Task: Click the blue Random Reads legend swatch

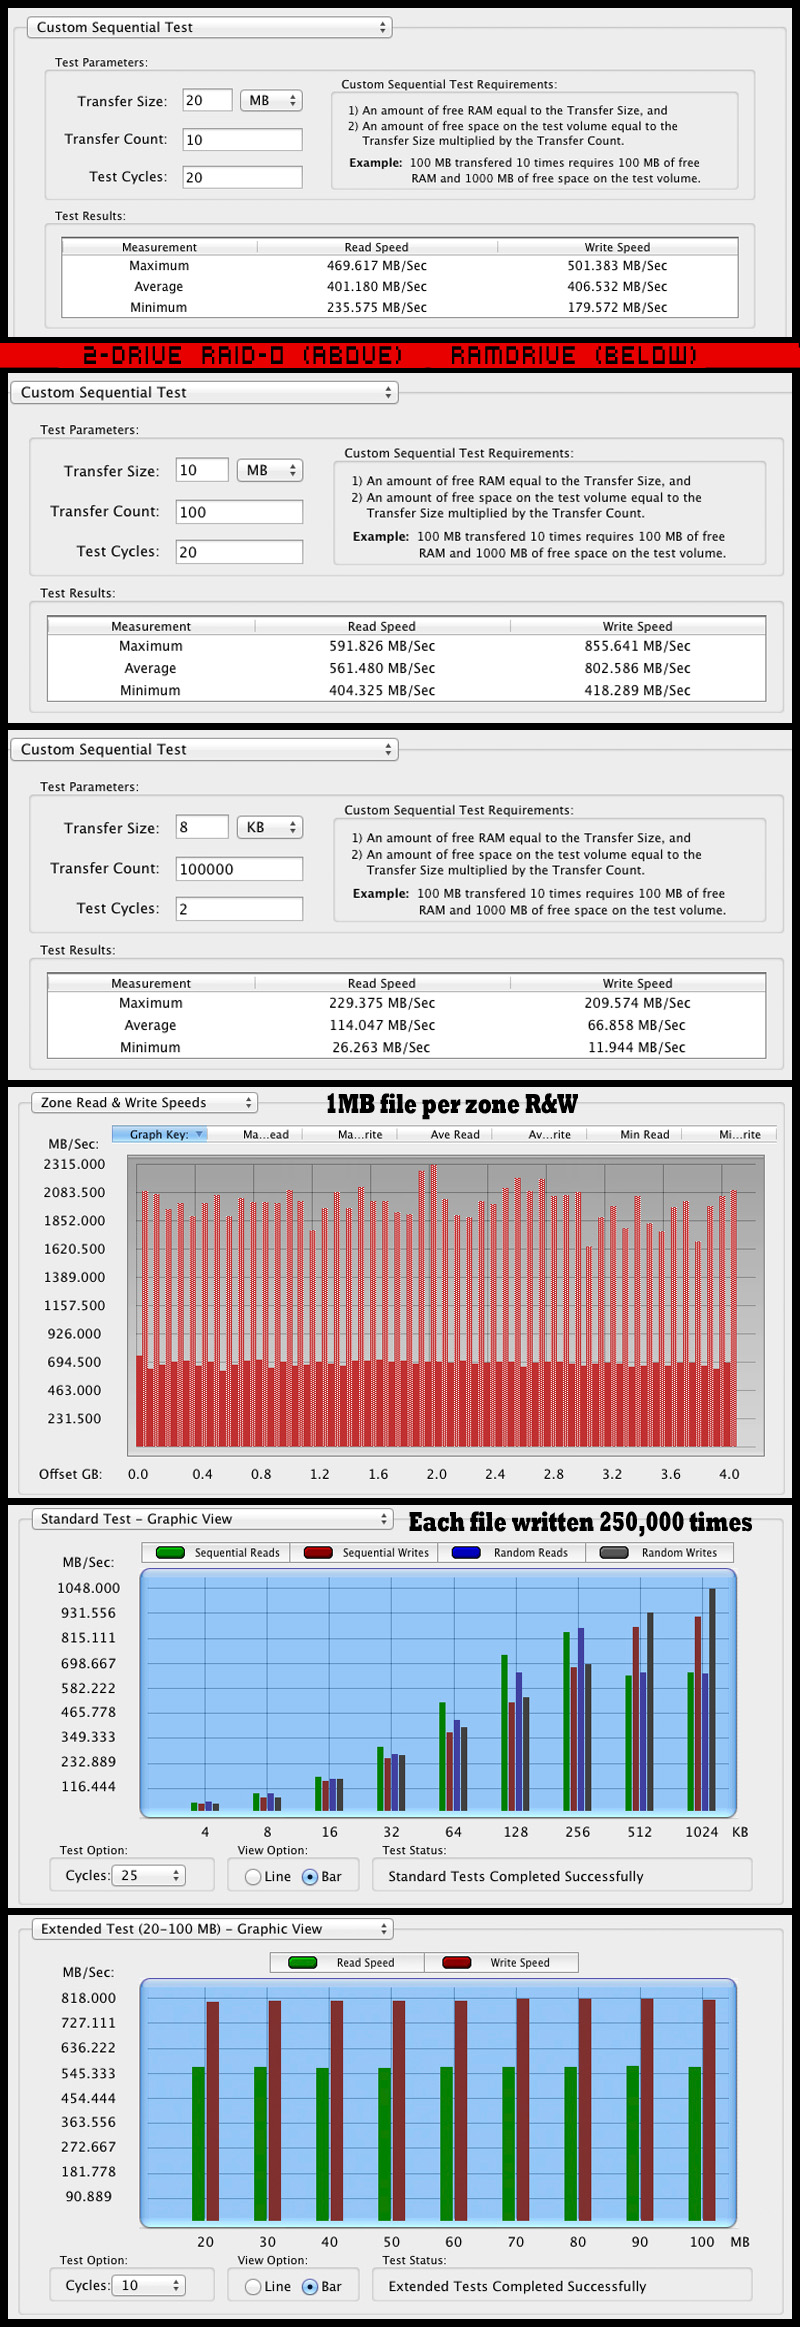Action: 467,1553
